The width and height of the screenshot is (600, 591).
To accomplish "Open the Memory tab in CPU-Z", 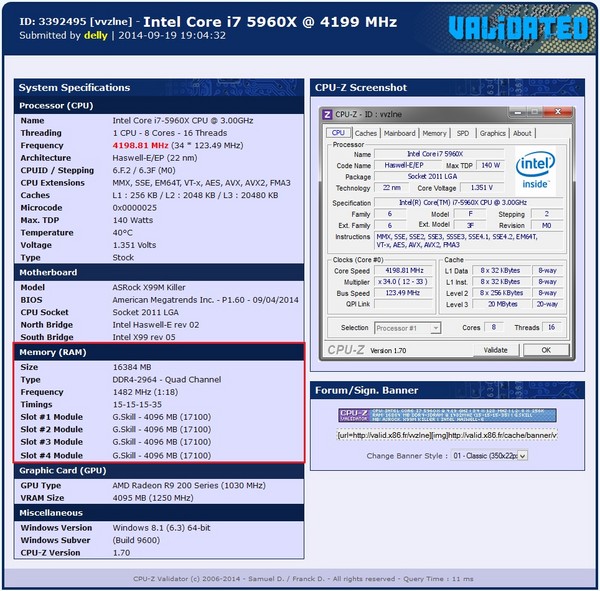I will click(434, 133).
